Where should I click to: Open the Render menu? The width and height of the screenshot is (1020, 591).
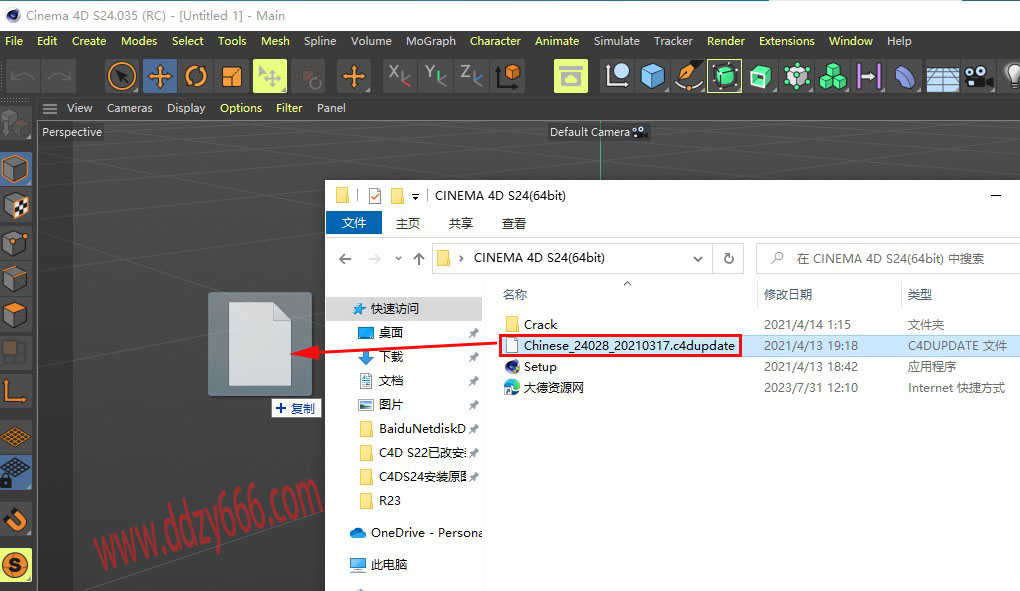tap(725, 41)
